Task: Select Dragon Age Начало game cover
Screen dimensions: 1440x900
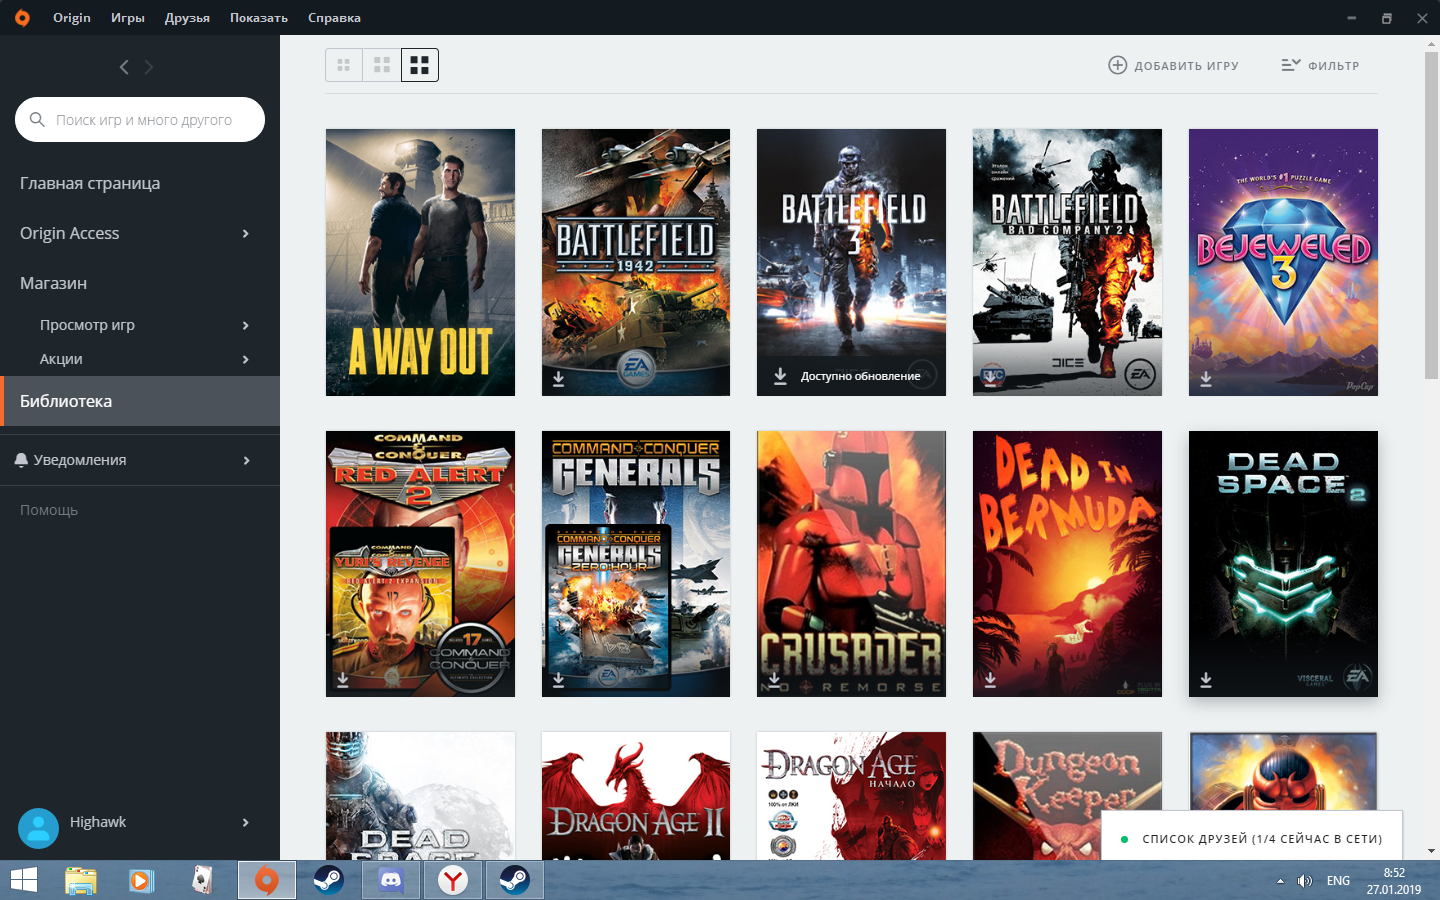Action: (x=851, y=796)
